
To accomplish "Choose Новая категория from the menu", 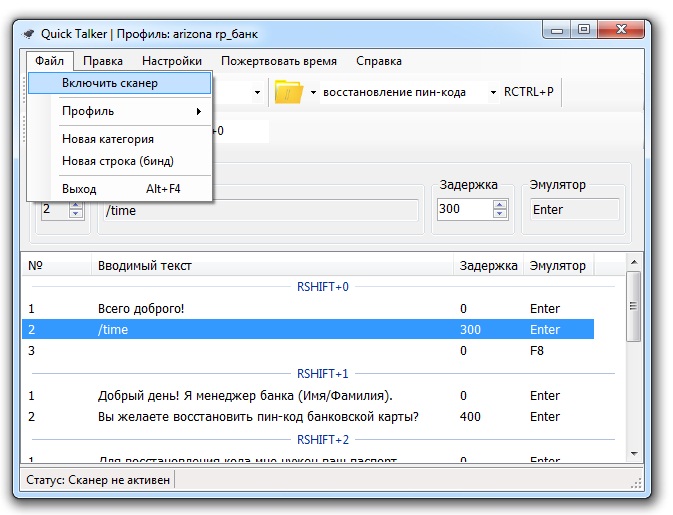I will (x=119, y=139).
